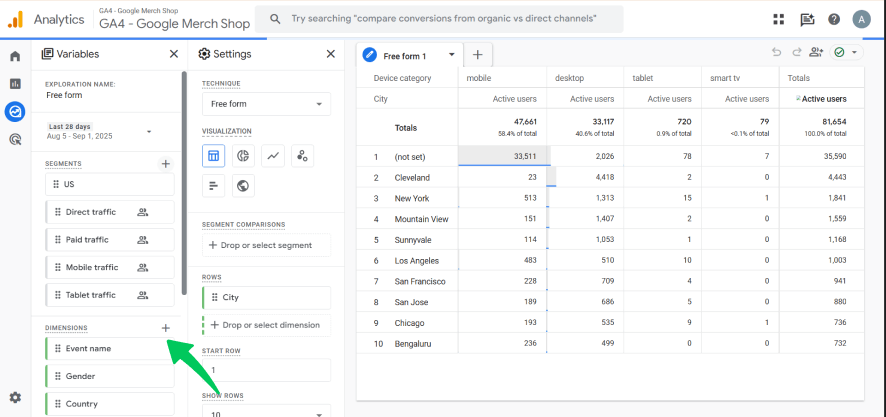Screen dimensions: 886x417
Task: Open the Help question mark icon
Action: click(834, 19)
